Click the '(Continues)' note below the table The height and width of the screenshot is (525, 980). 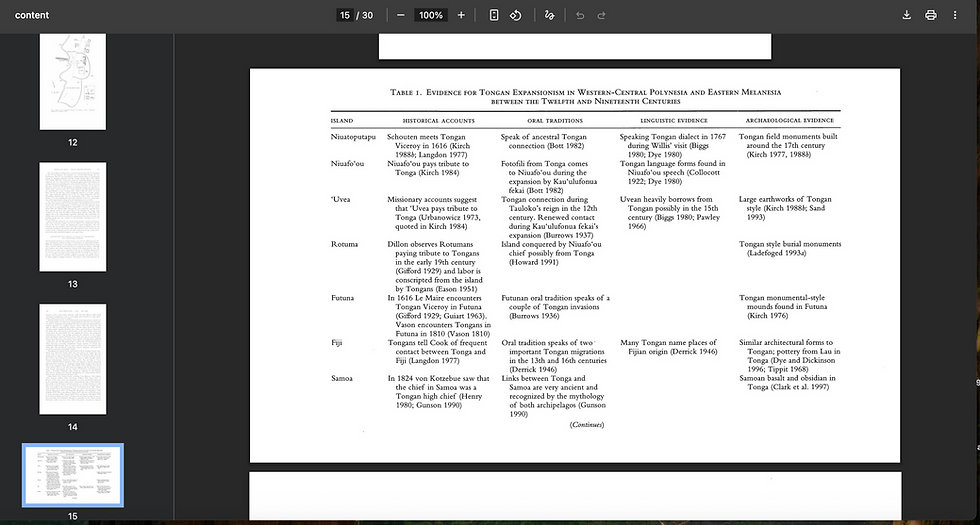click(x=586, y=425)
